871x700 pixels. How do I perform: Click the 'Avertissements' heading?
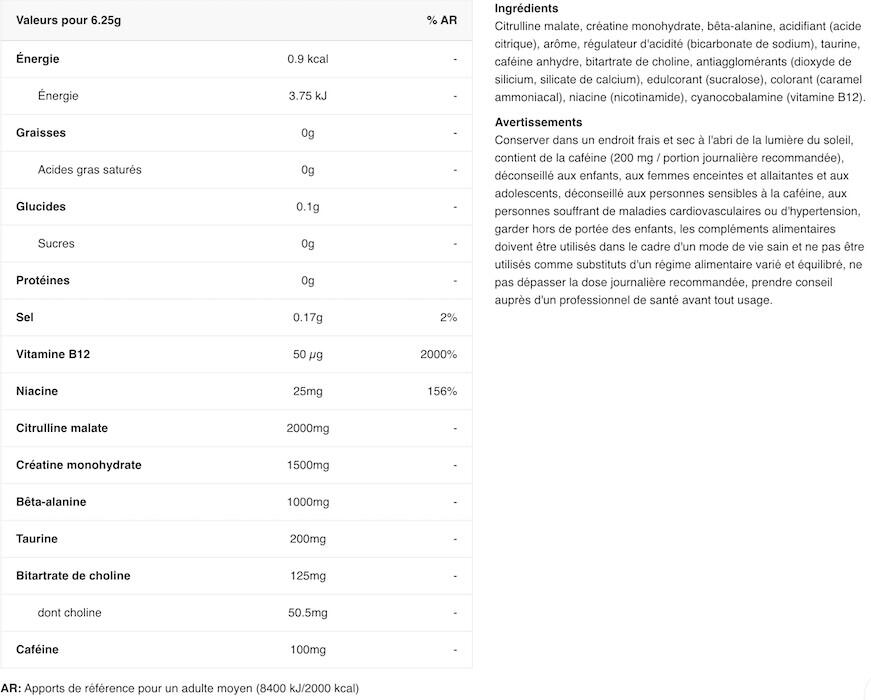538,122
